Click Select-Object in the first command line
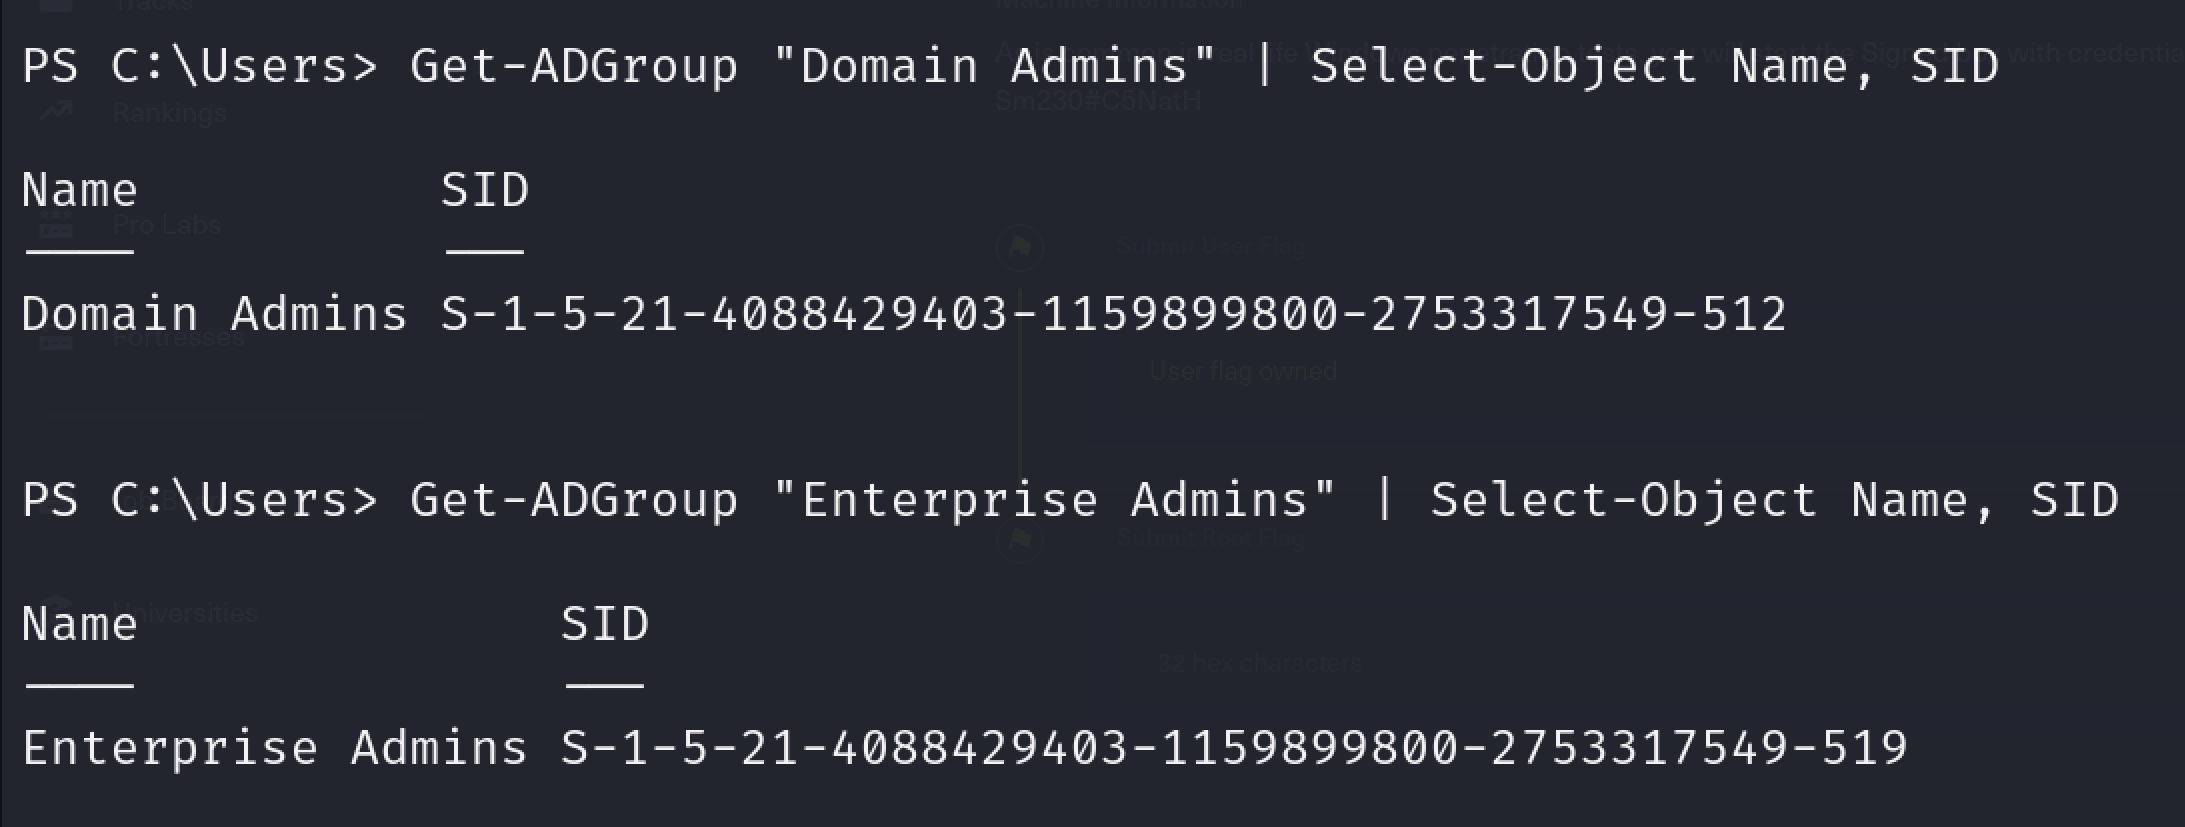2185x827 pixels. 1503,66
